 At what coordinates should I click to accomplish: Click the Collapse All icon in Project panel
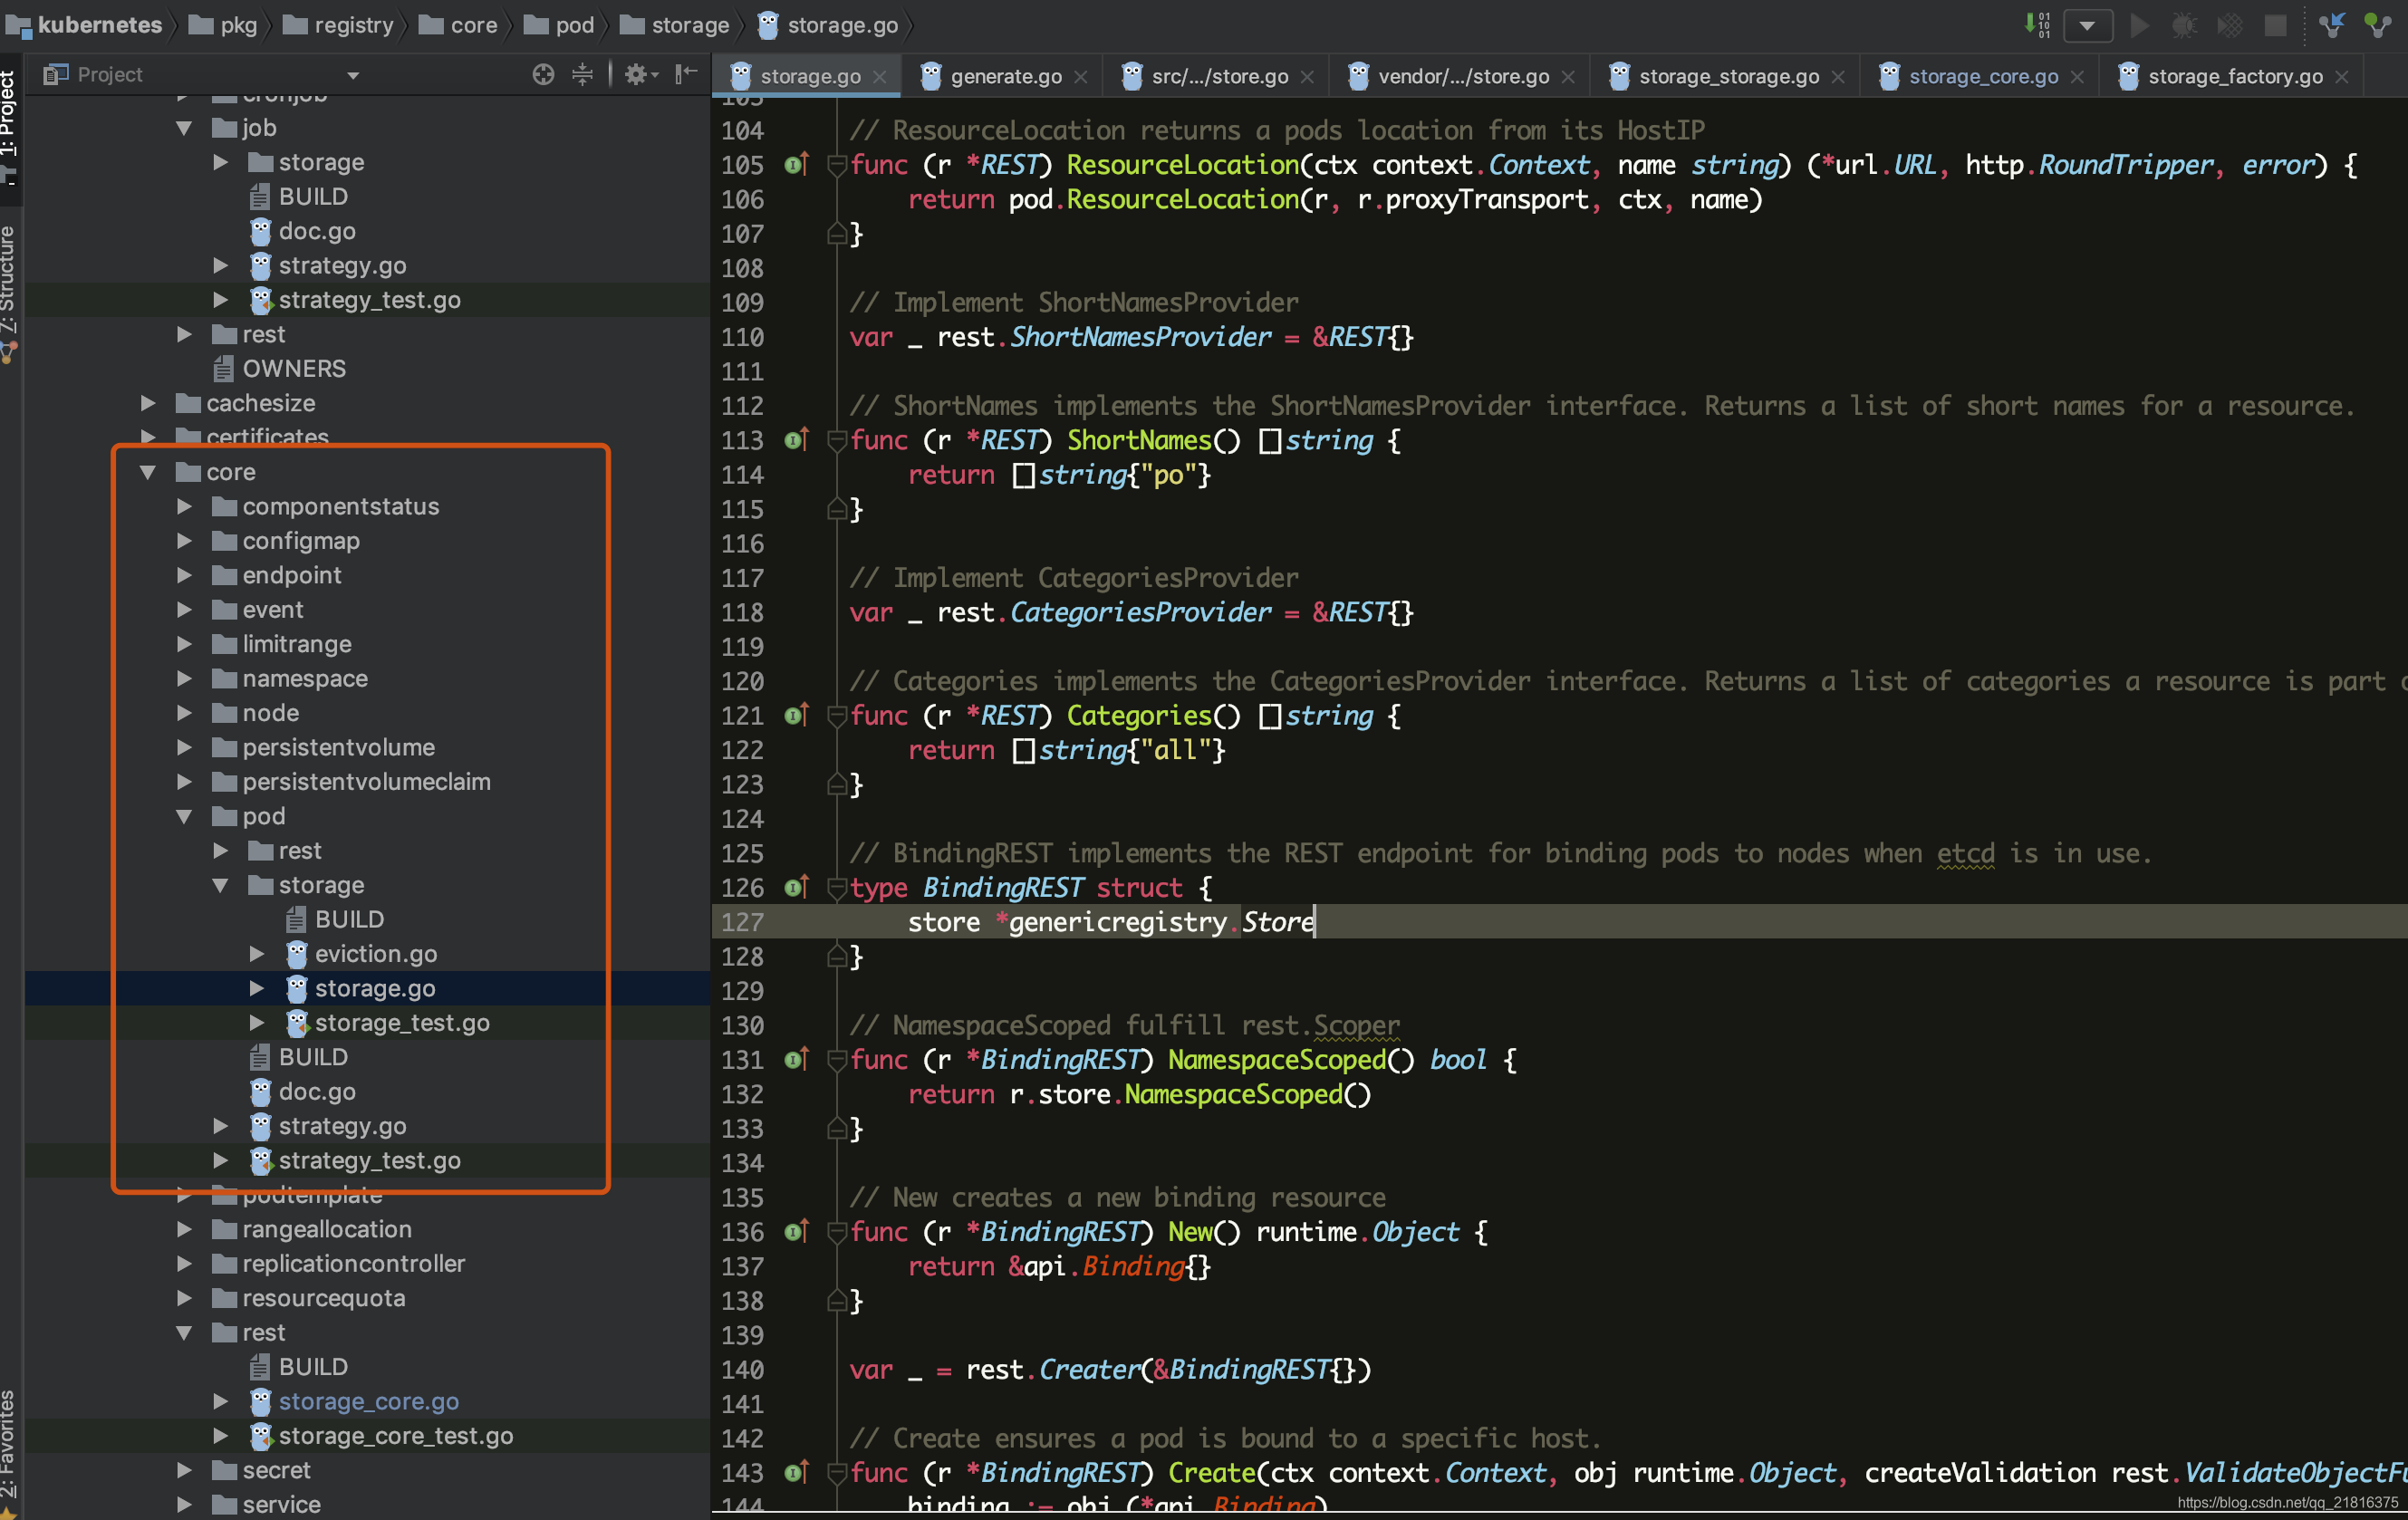[582, 75]
